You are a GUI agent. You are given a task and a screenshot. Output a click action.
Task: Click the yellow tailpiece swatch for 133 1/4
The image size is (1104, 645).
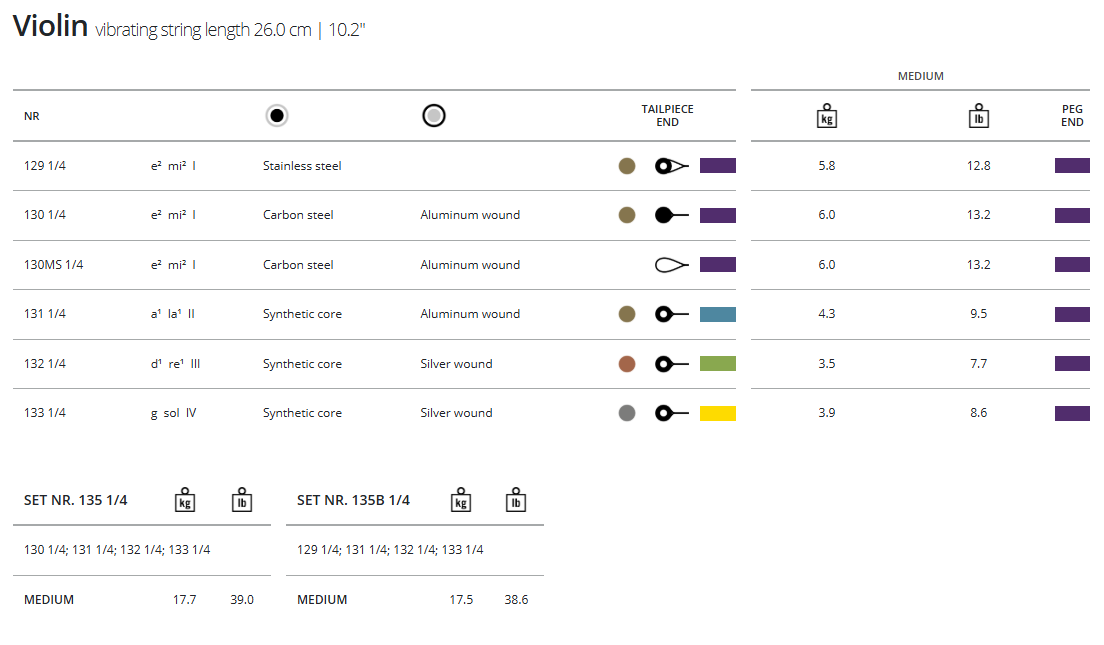pos(718,413)
